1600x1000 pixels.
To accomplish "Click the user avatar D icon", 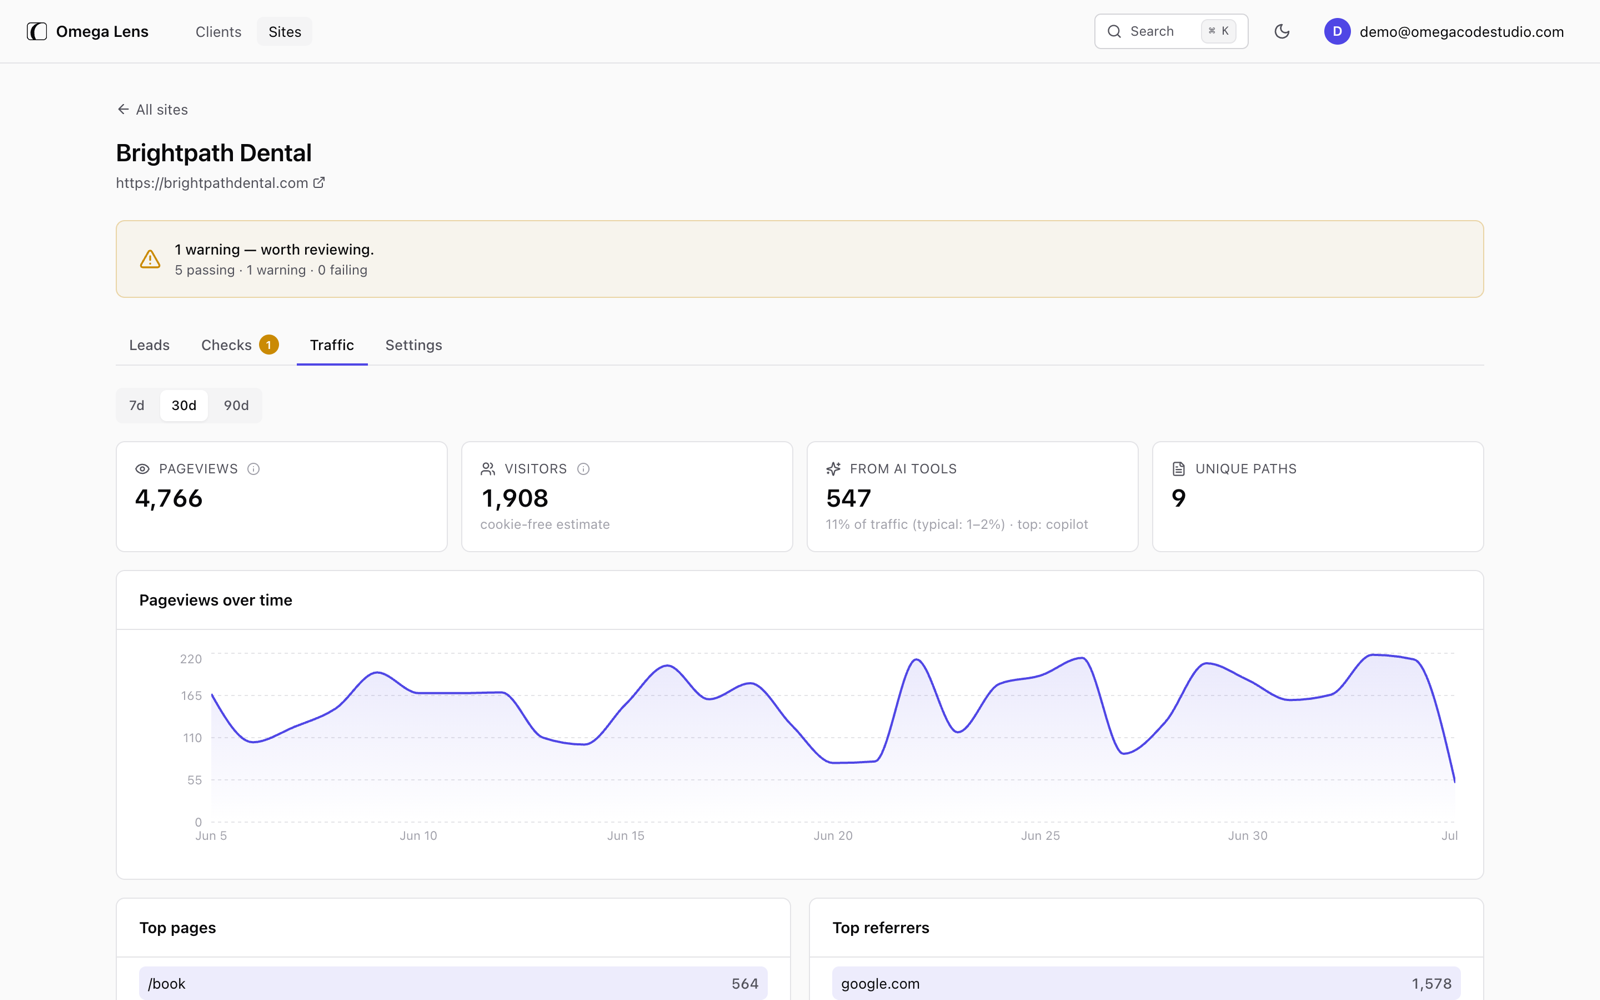I will (1337, 31).
